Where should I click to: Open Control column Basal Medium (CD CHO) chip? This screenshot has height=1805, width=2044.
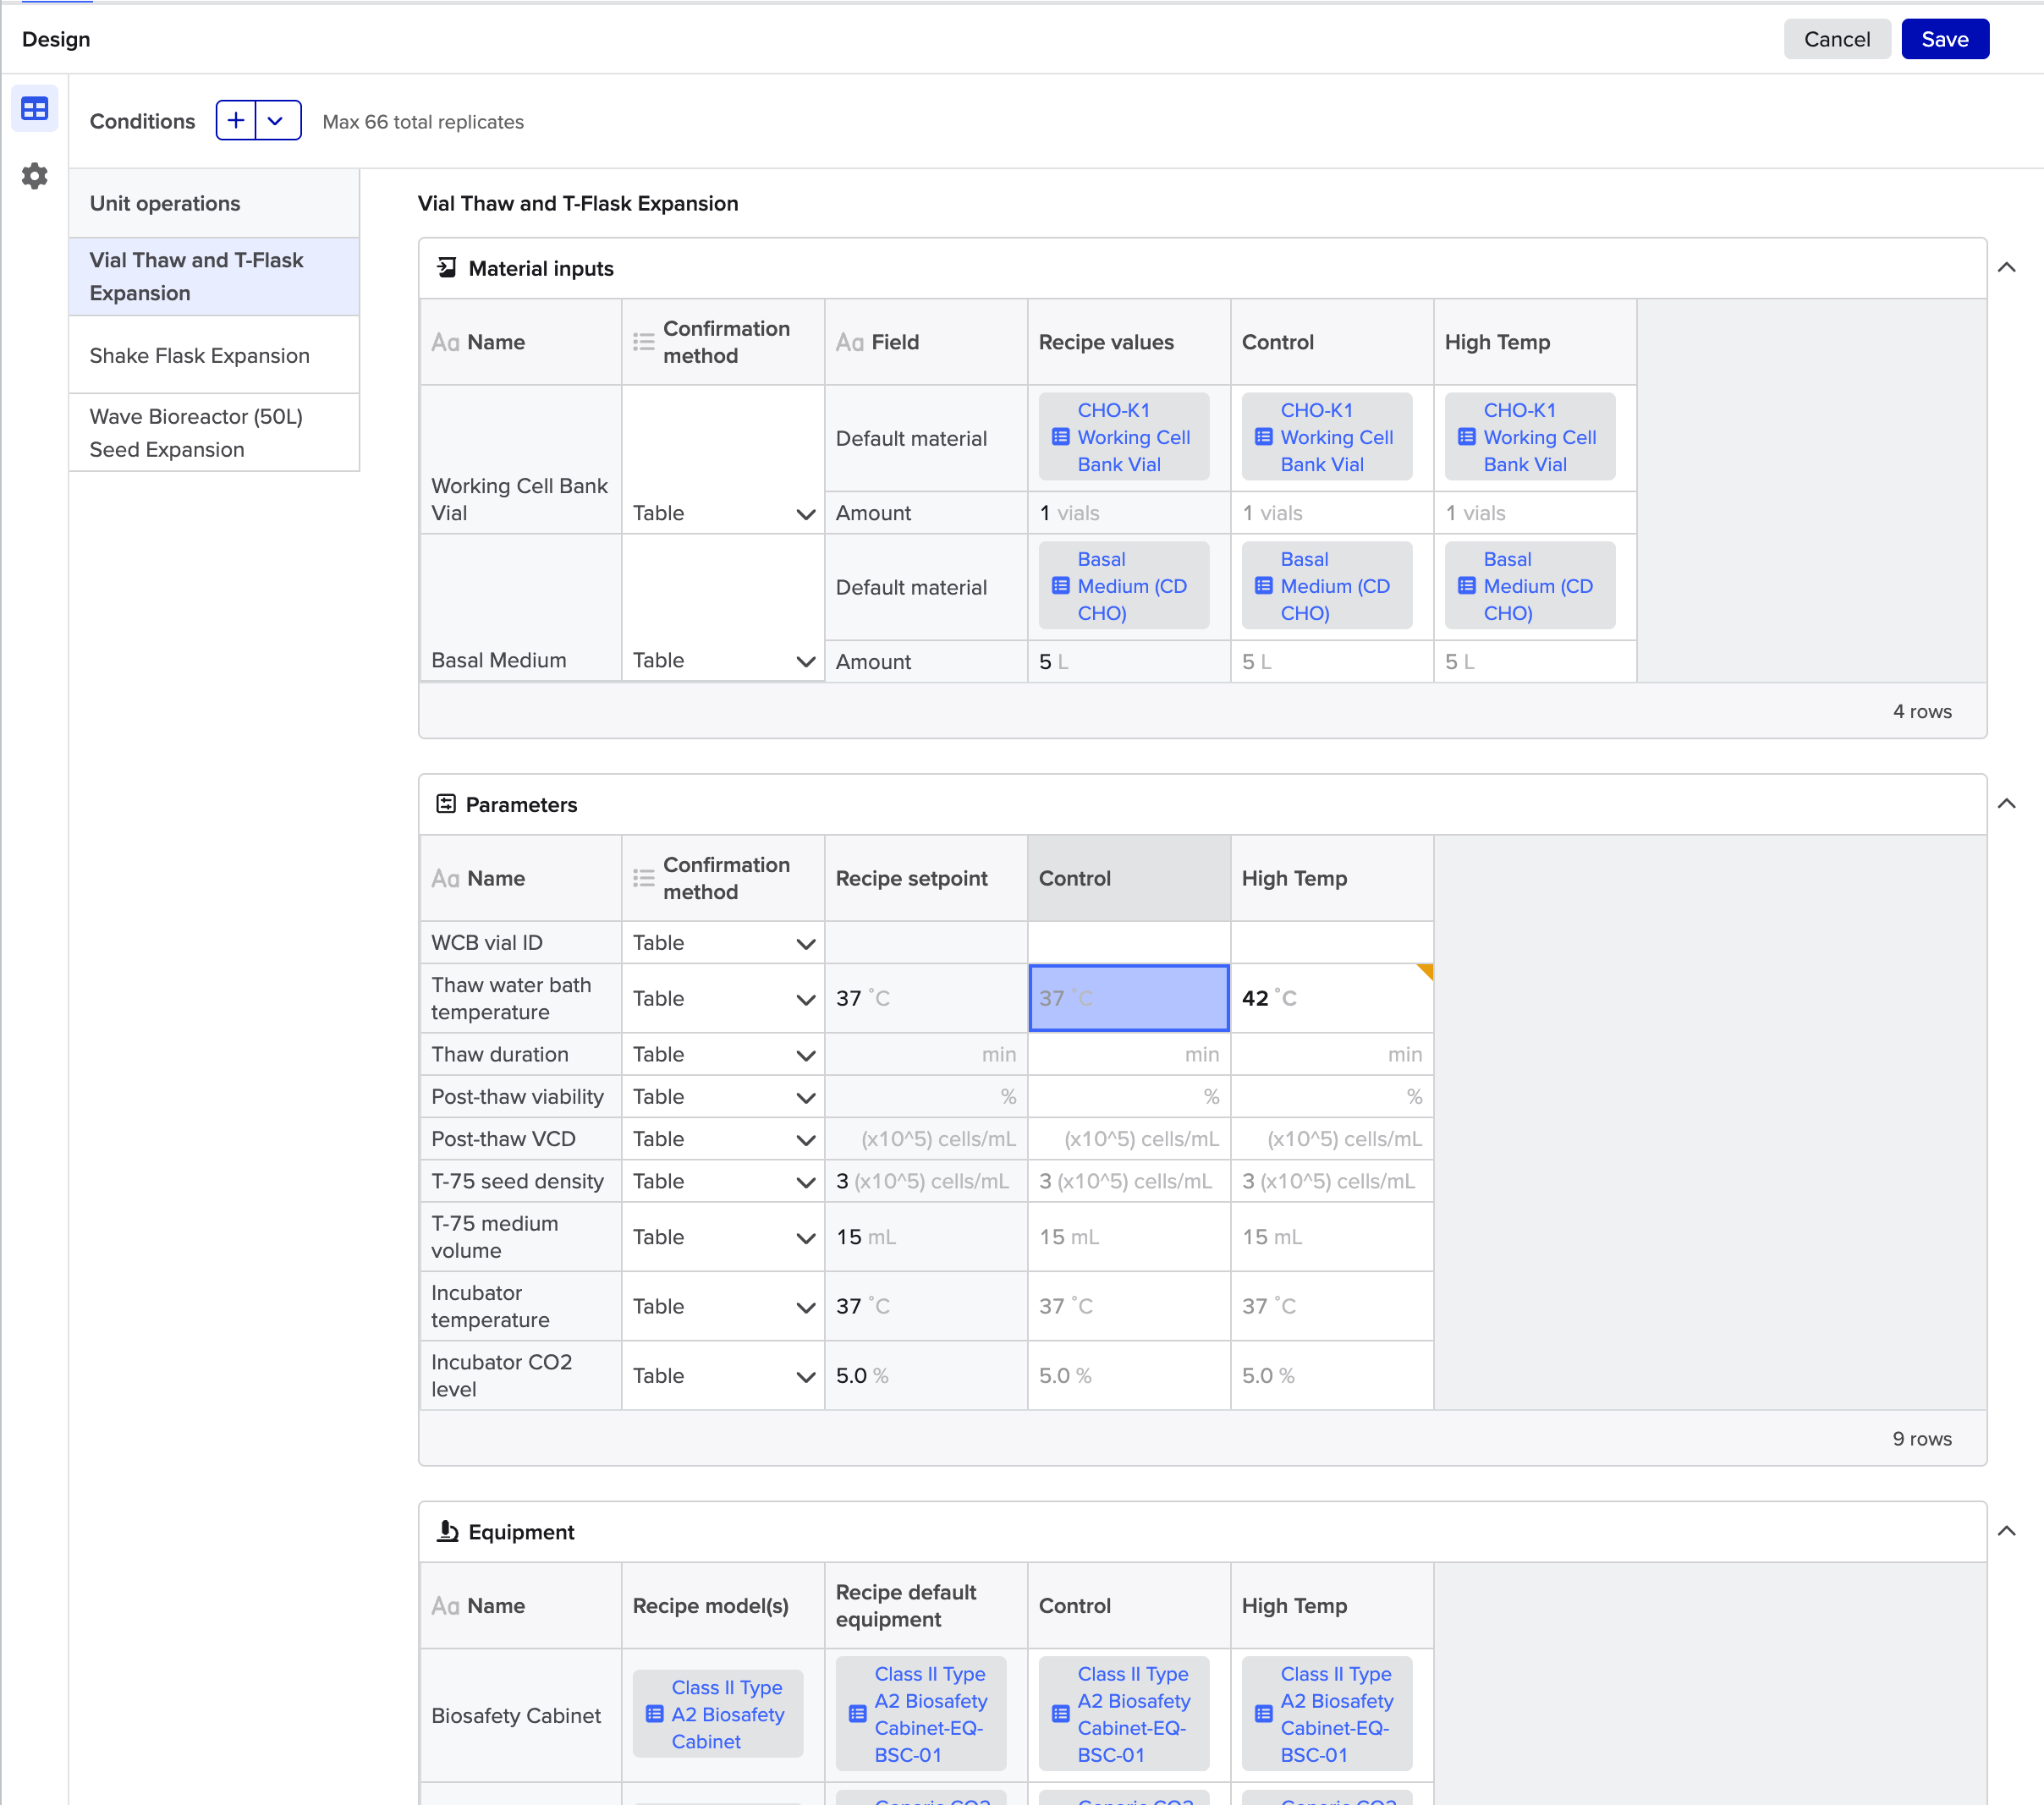click(1326, 586)
